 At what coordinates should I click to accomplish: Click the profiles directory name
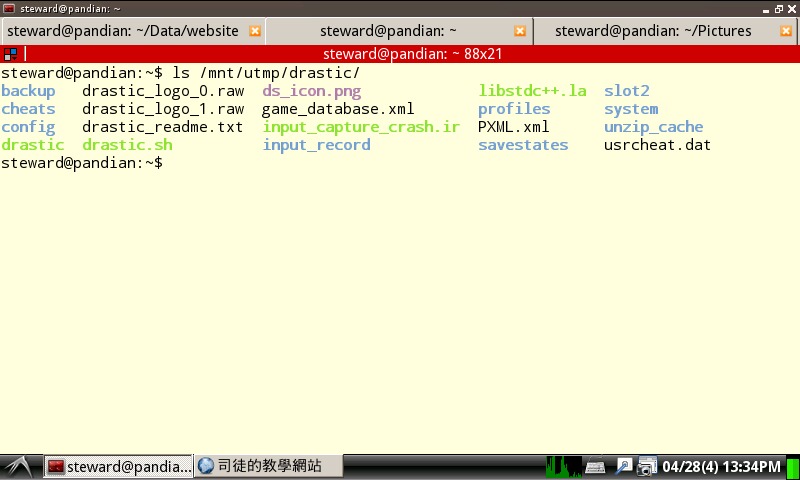pyautogui.click(x=514, y=109)
